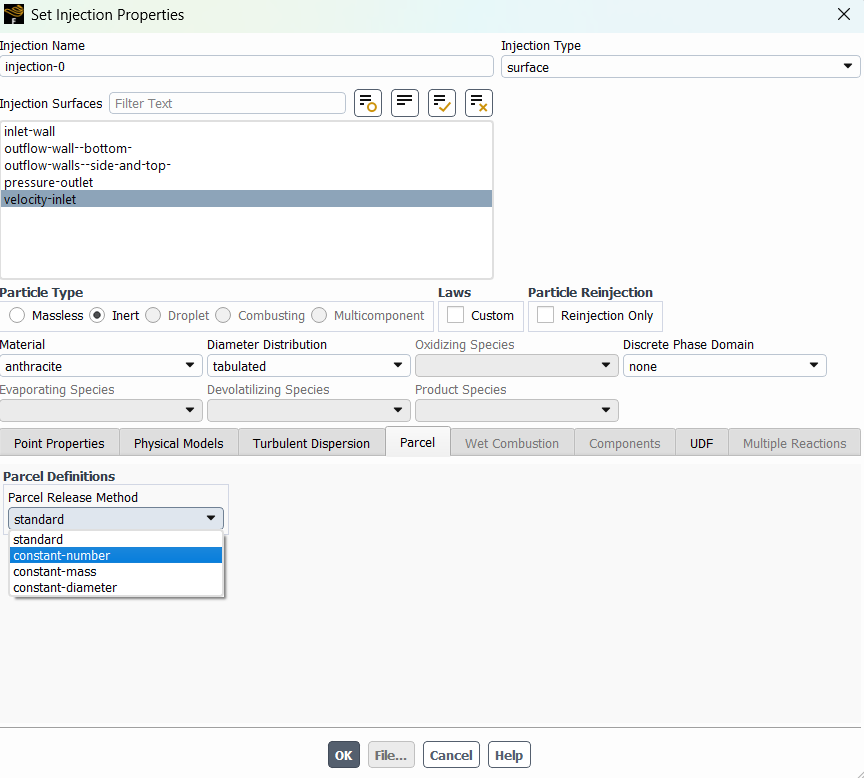Switch to the Turbulent Dispersion tab

(311, 443)
